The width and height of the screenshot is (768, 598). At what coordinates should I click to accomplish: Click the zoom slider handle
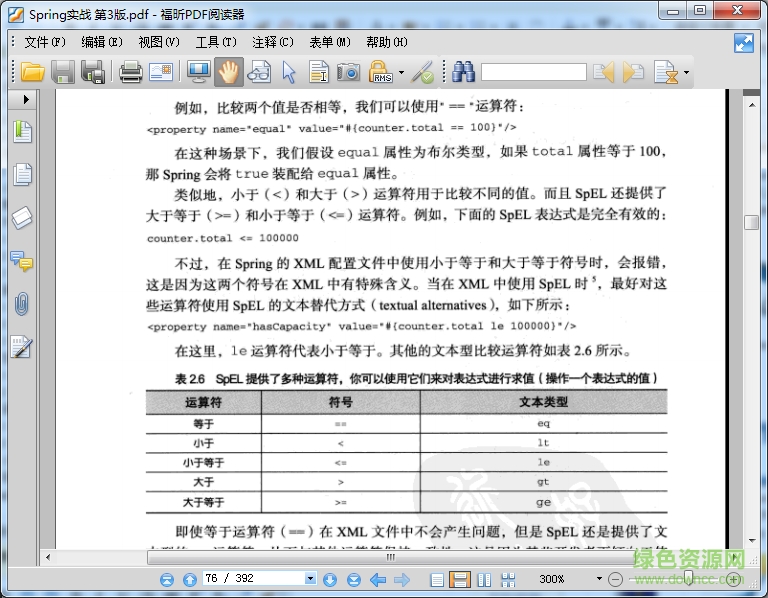(689, 580)
